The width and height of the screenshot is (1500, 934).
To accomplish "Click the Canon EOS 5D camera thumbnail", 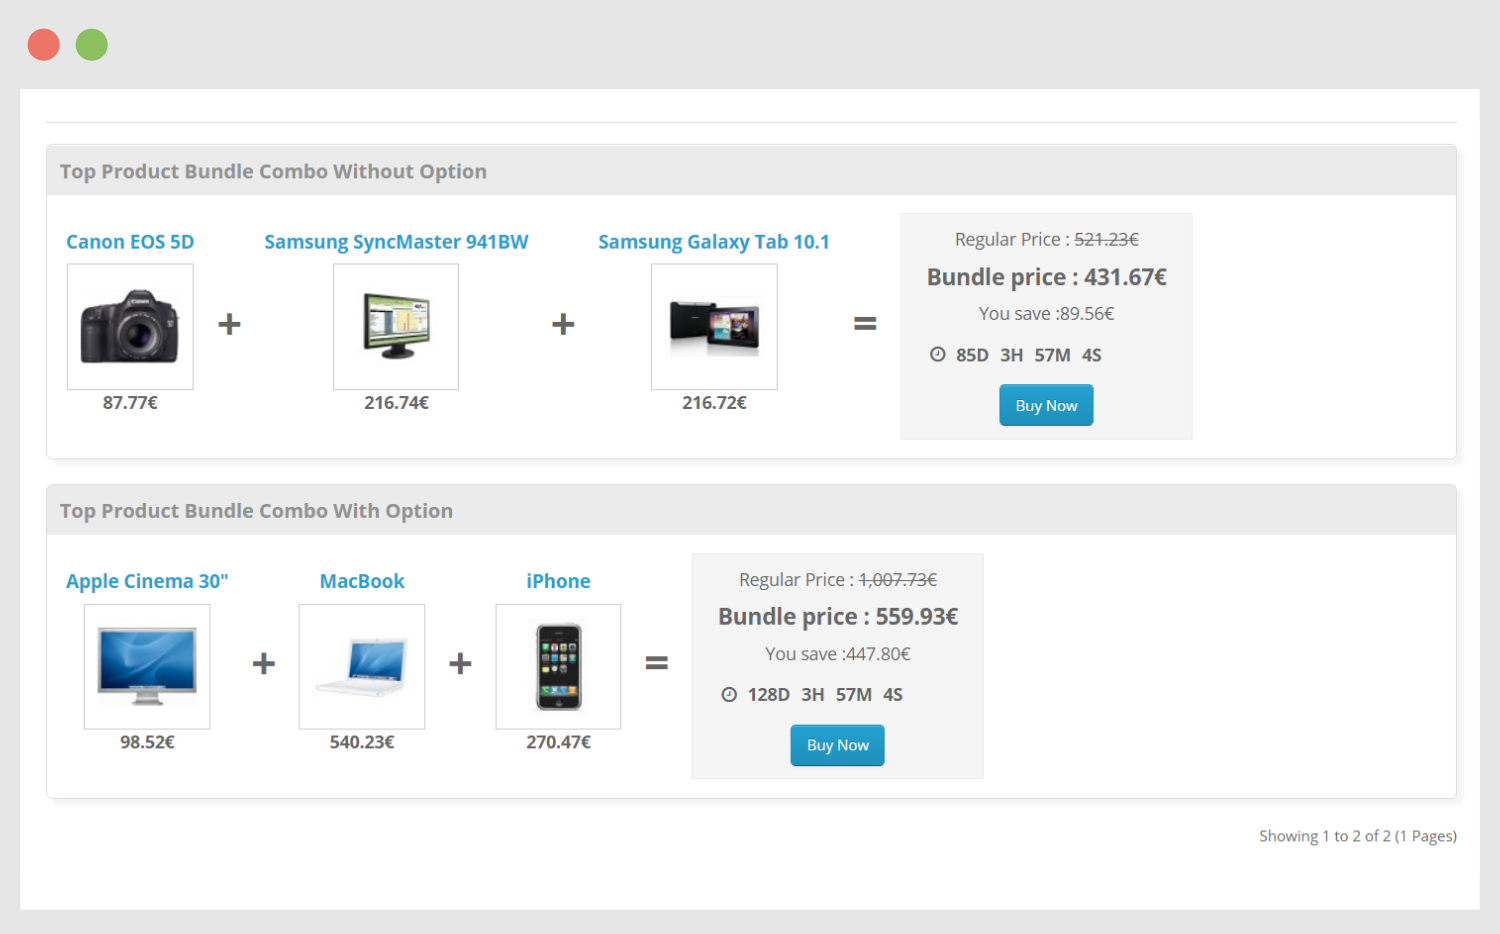I will click(x=130, y=327).
